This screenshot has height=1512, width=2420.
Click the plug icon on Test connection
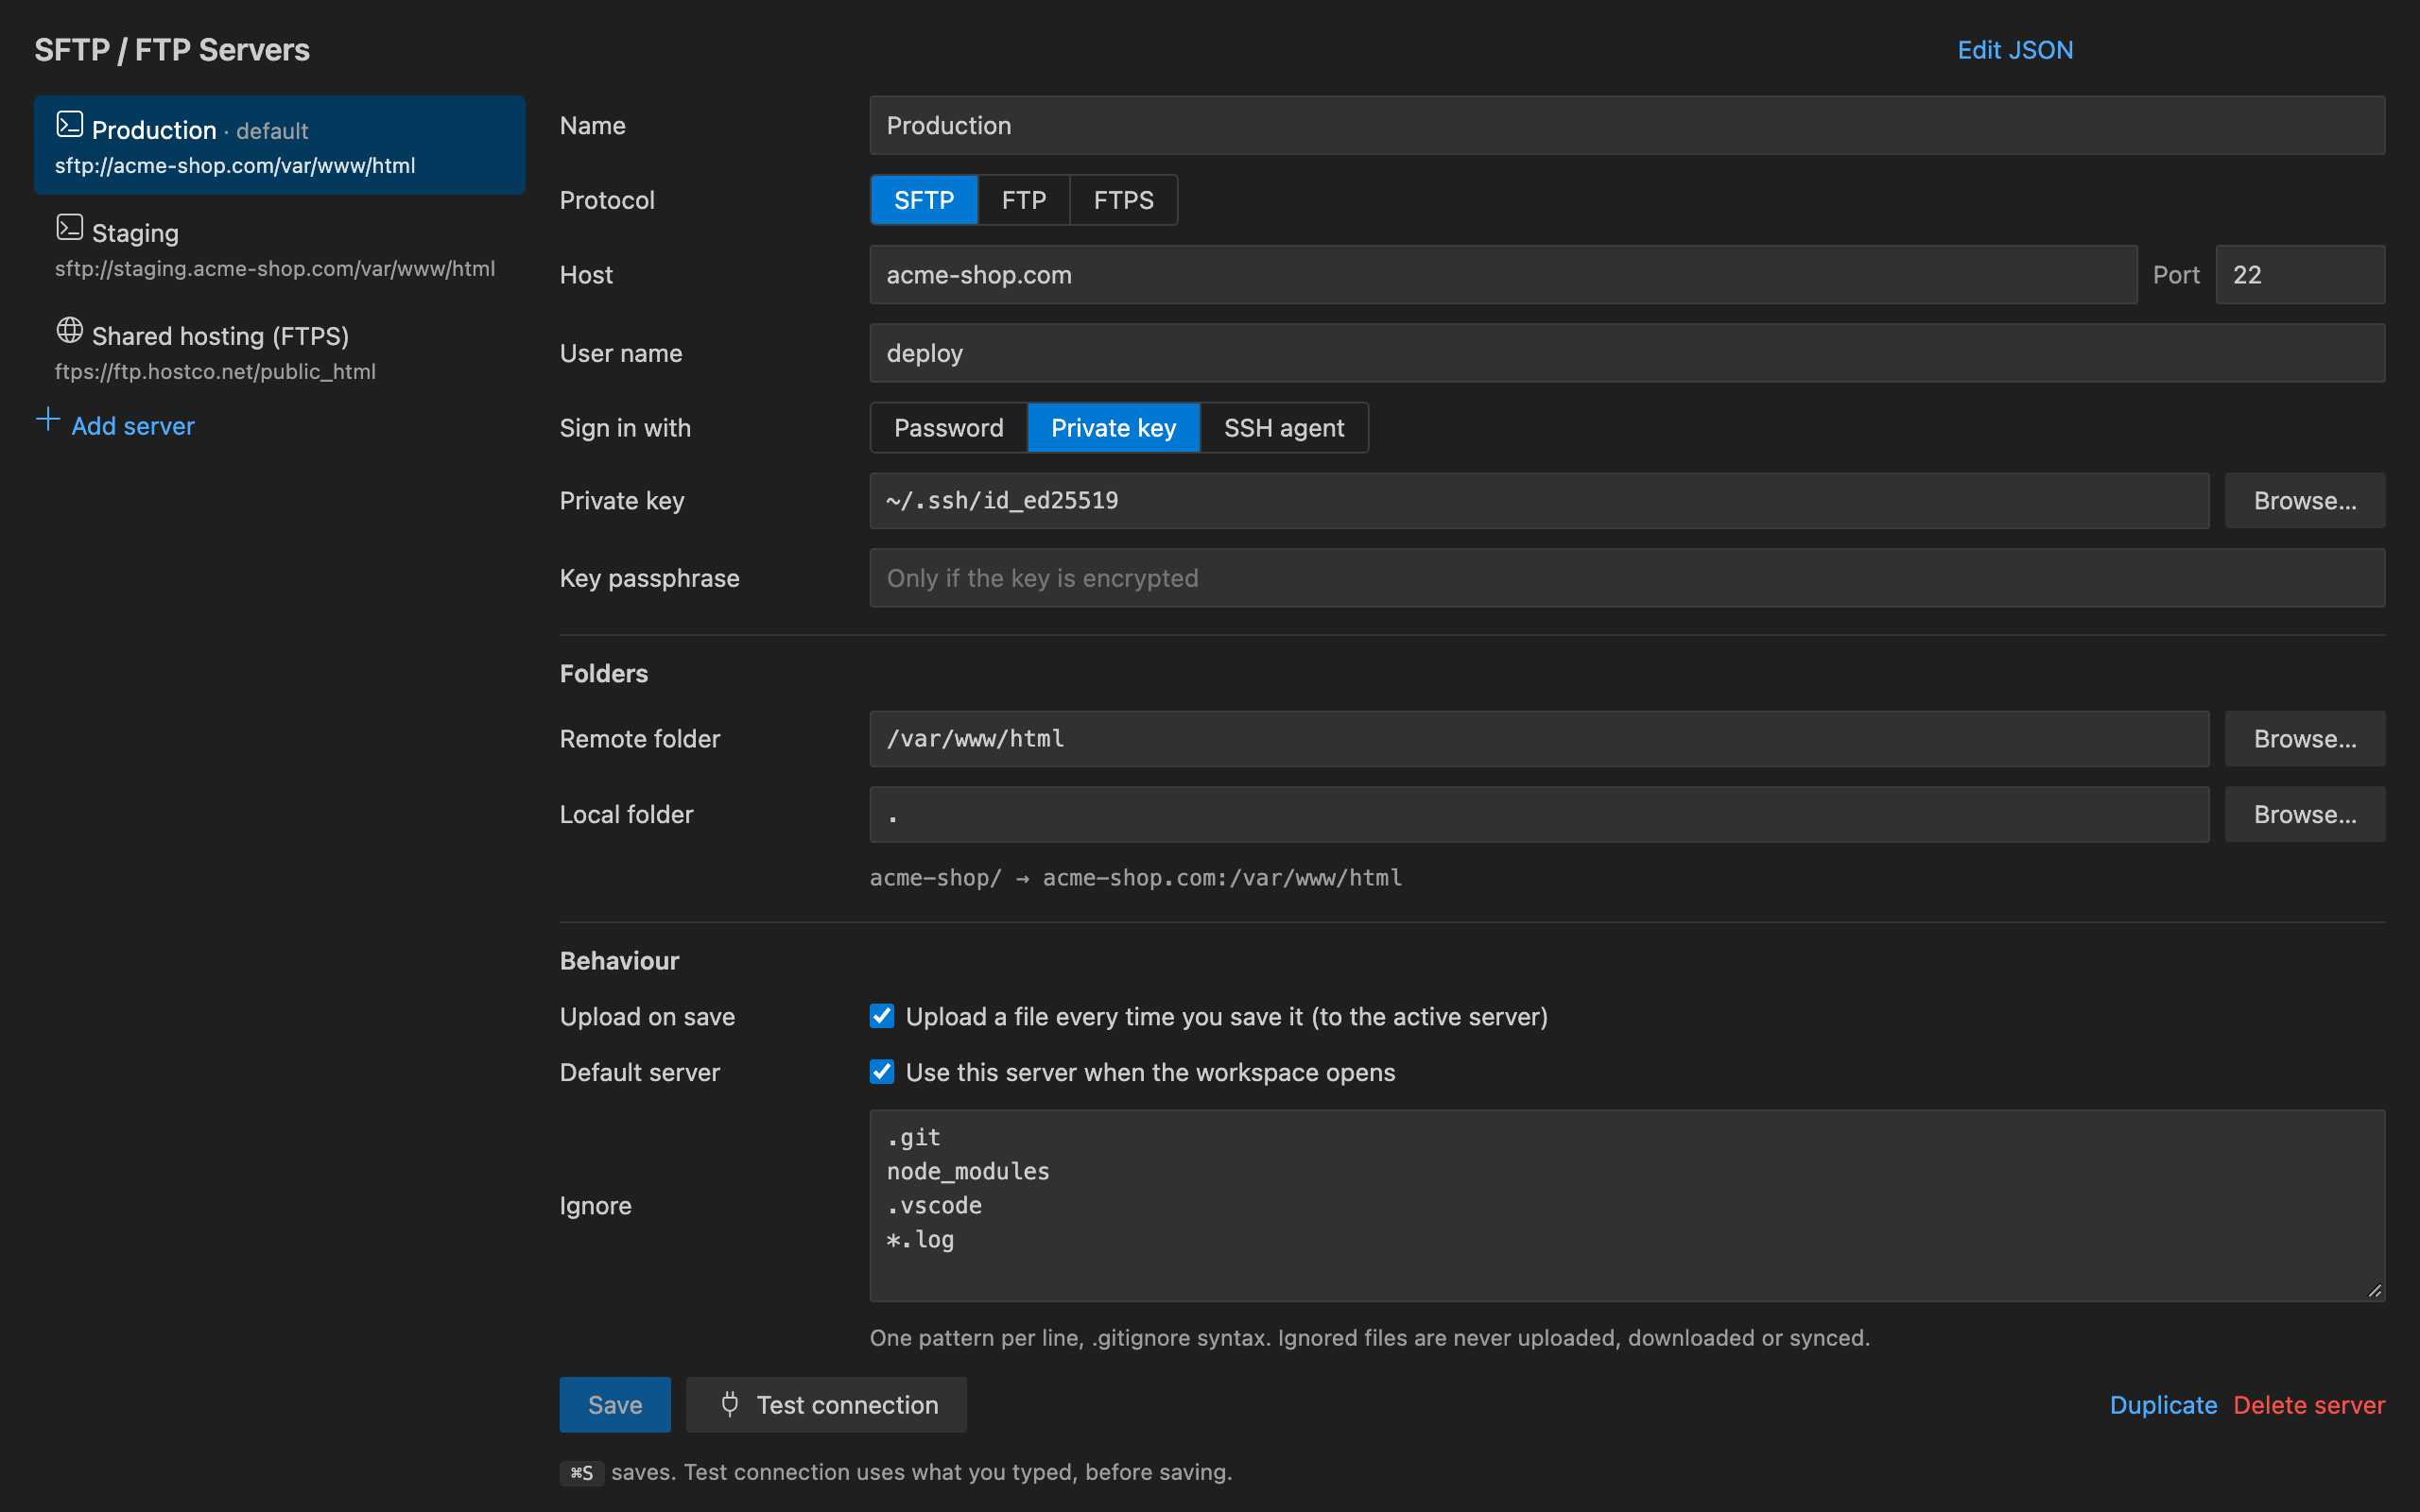pyautogui.click(x=730, y=1404)
